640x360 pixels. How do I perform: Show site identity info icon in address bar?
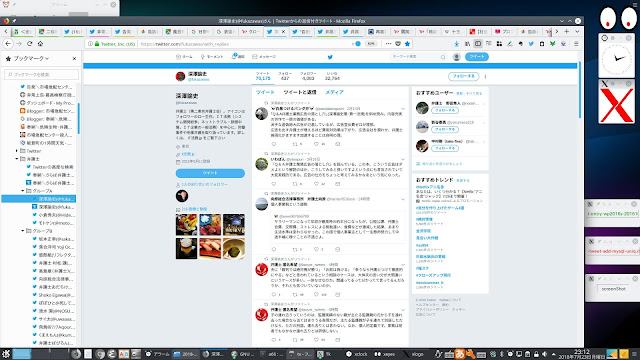click(x=91, y=44)
